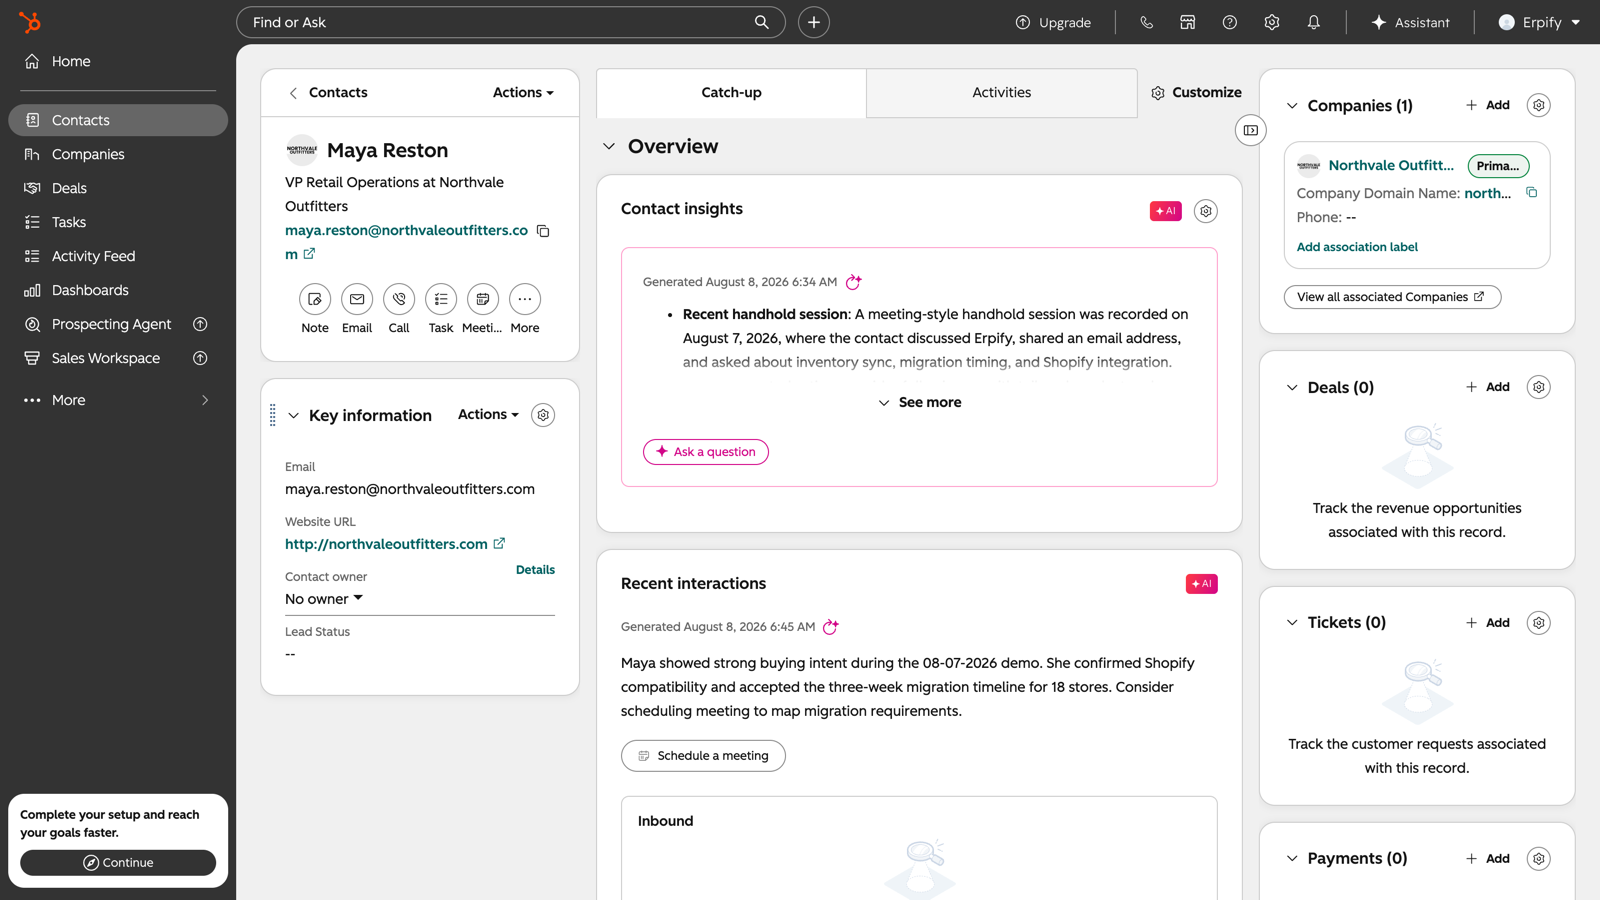This screenshot has width=1600, height=900.
Task: Open Key information Actions dropdown
Action: (488, 414)
